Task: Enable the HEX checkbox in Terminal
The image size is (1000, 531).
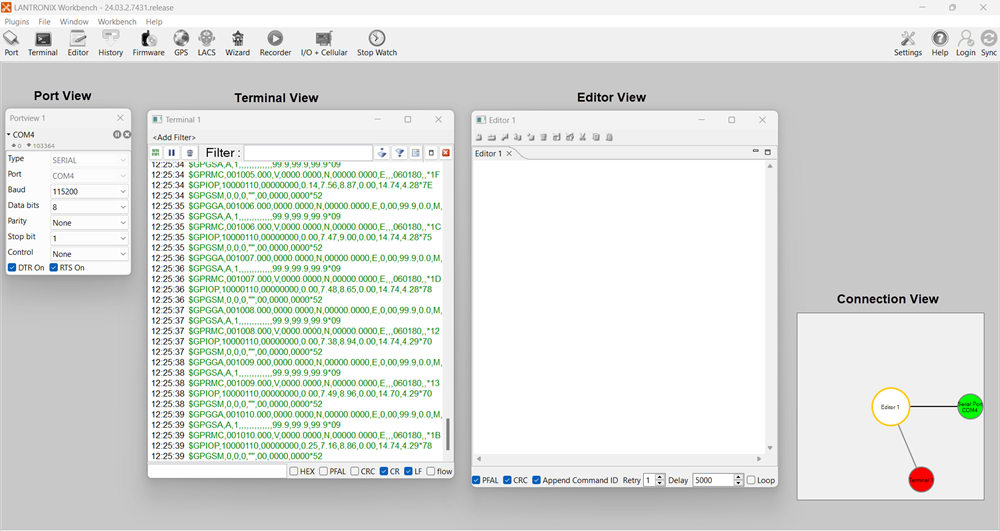Action: (294, 472)
